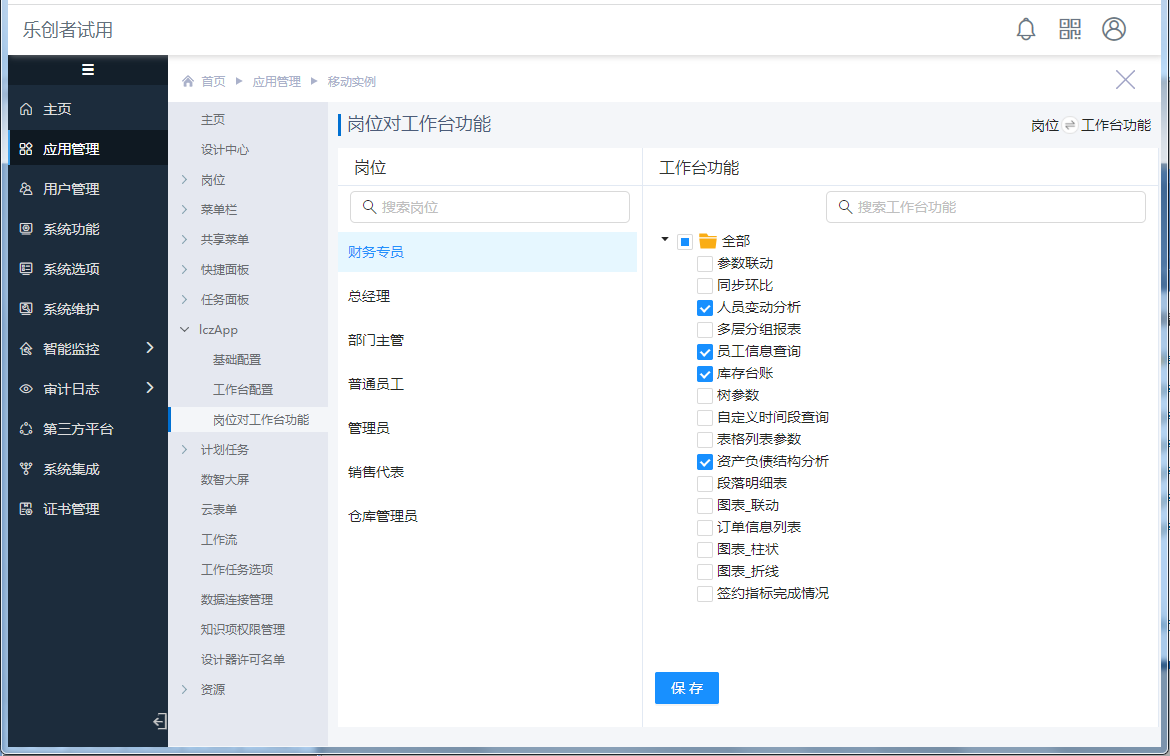The height and width of the screenshot is (756, 1170).
Task: Enable the 参数联动 checkbox
Action: [705, 264]
